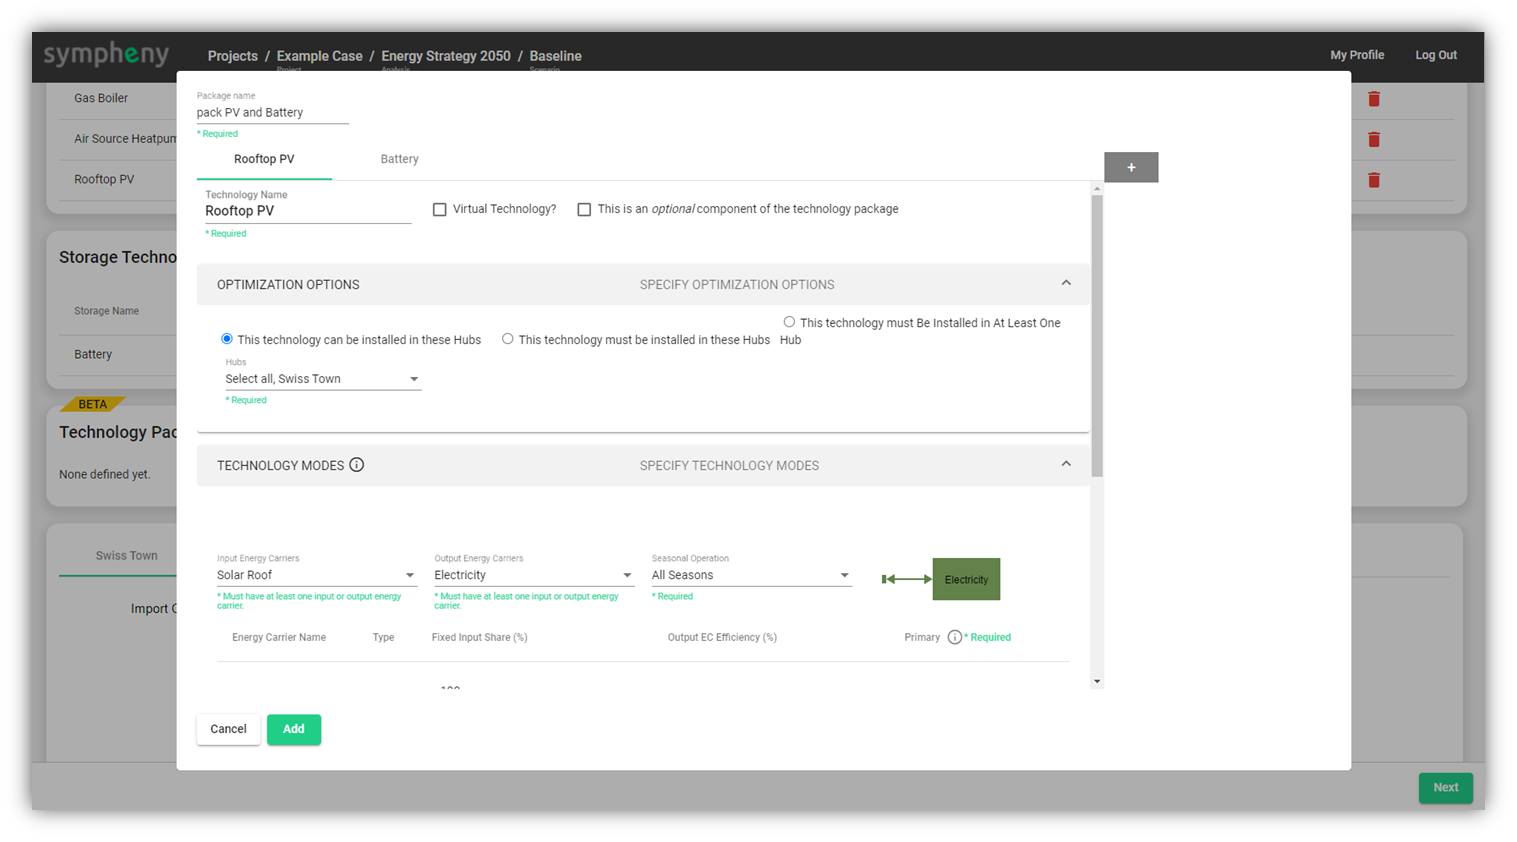1517x842 pixels.
Task: Click the trash icon for Rooftop PV row
Action: 1374,180
